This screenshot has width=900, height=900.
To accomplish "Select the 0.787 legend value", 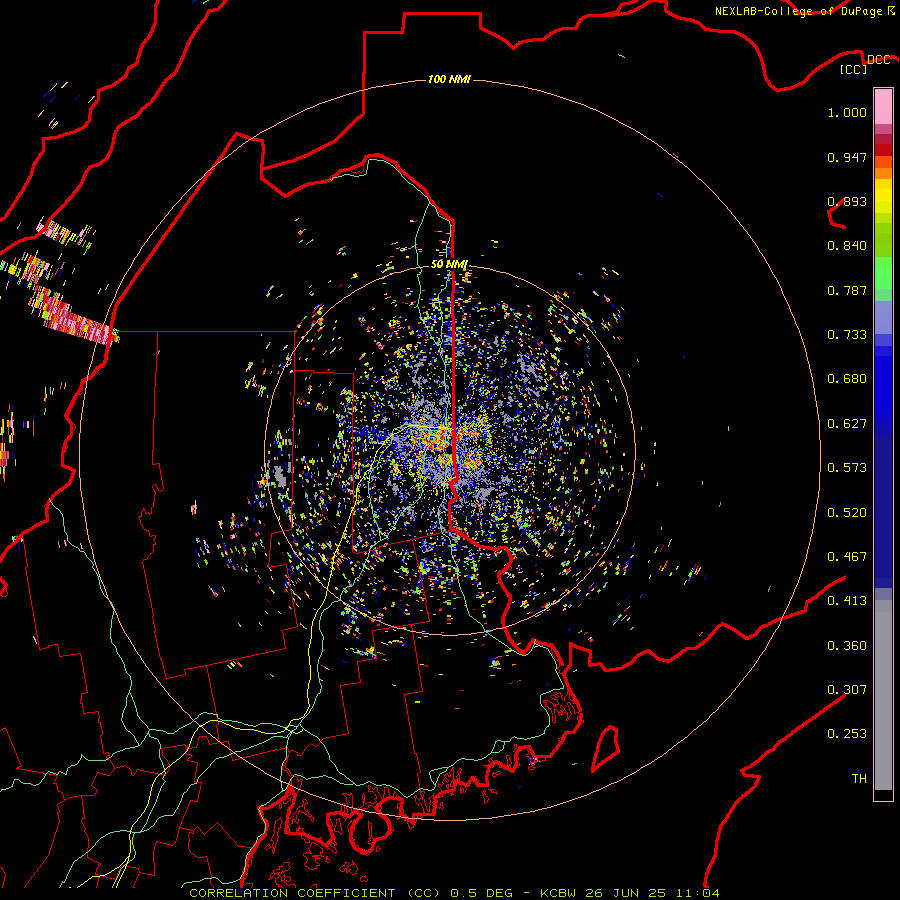I will tap(847, 290).
